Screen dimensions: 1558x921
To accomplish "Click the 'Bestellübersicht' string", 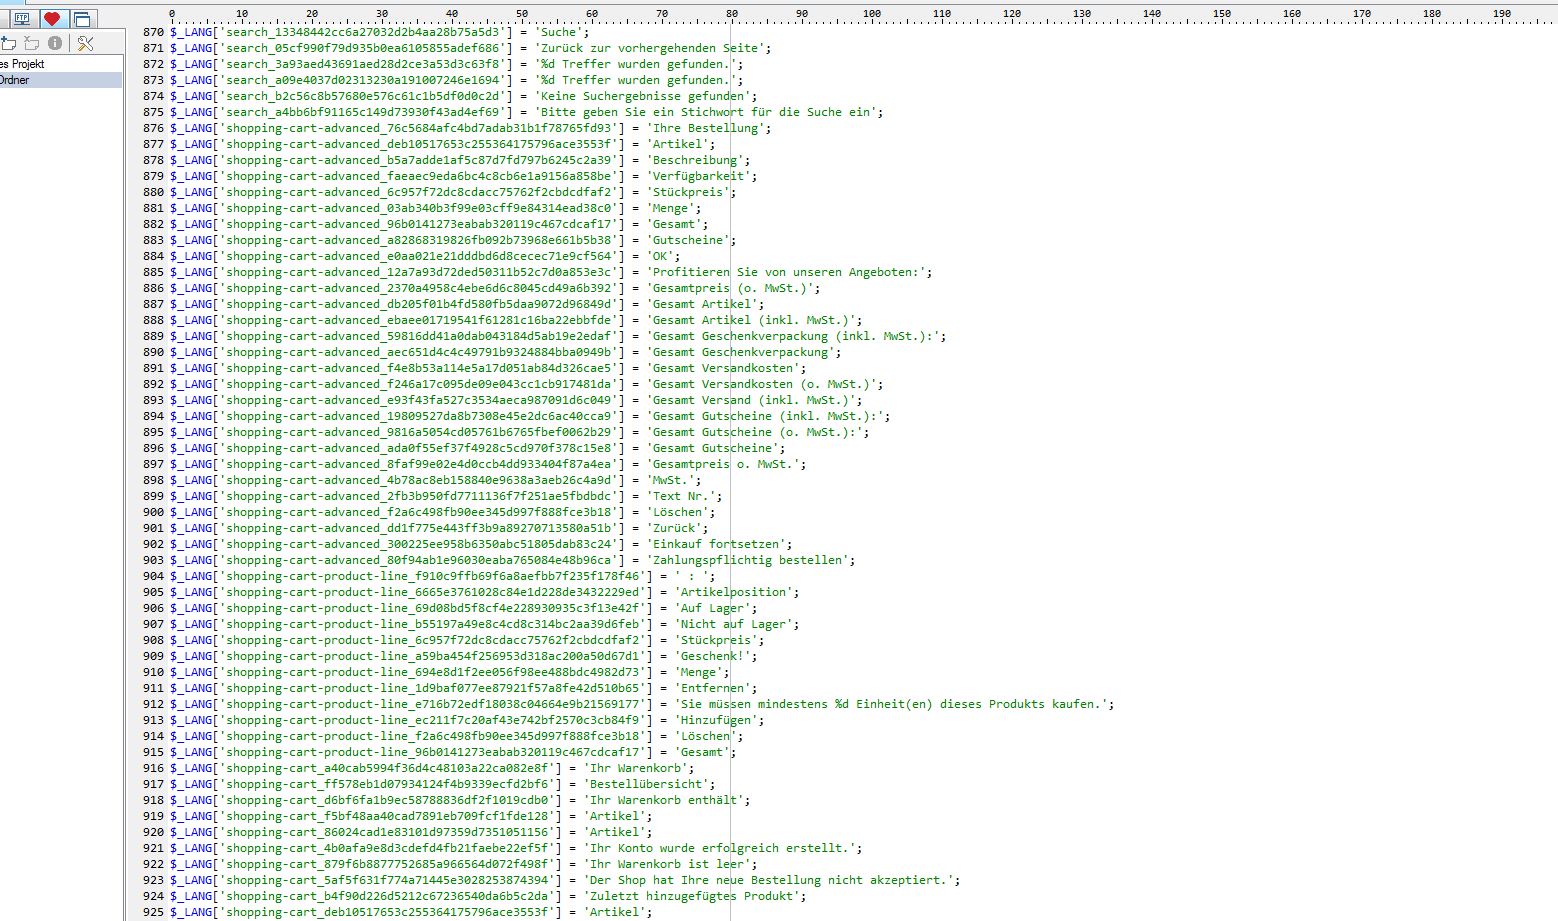I will click(646, 784).
